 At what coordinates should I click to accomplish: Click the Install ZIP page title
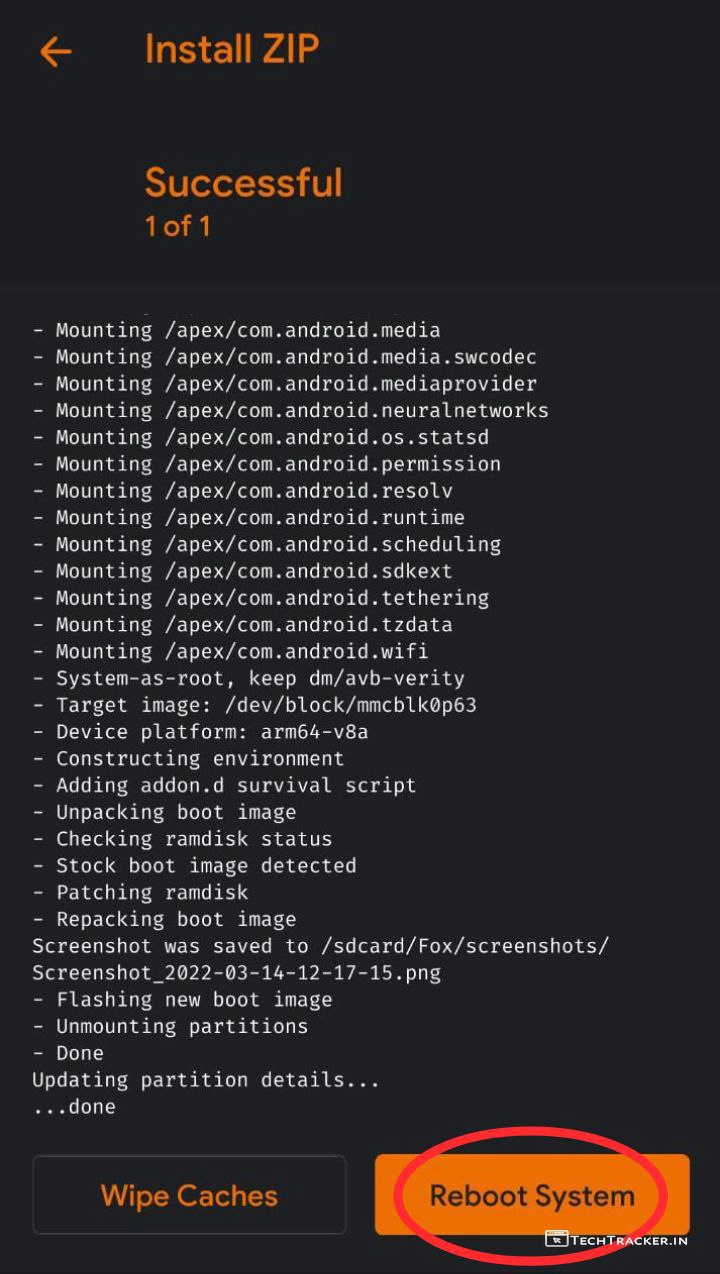click(232, 50)
